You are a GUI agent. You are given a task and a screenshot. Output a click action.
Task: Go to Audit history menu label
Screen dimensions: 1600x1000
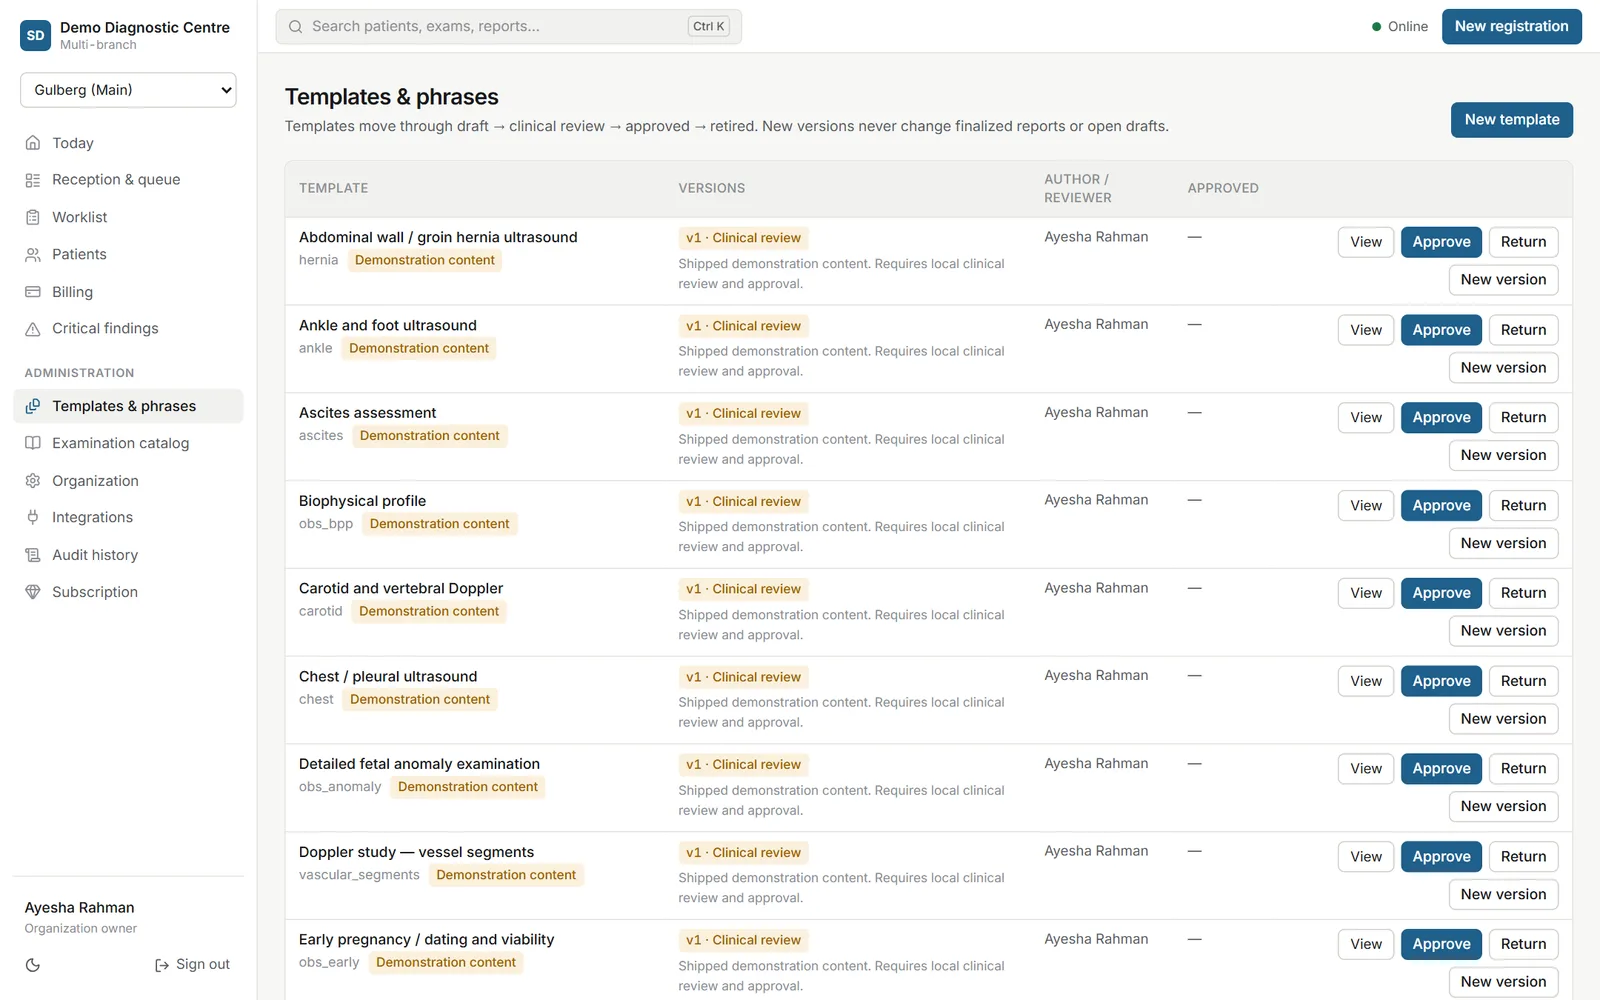point(95,555)
